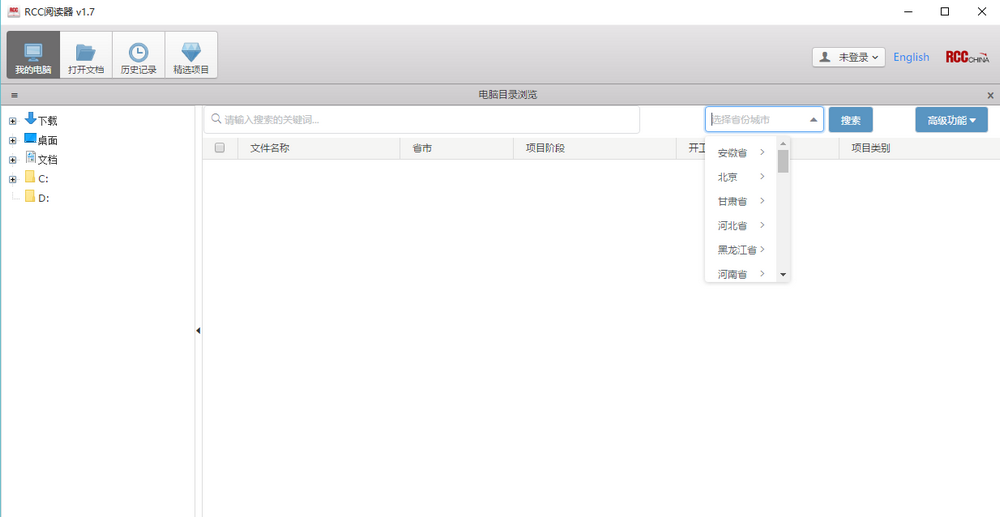Choose 北京 from the province list

(x=728, y=177)
